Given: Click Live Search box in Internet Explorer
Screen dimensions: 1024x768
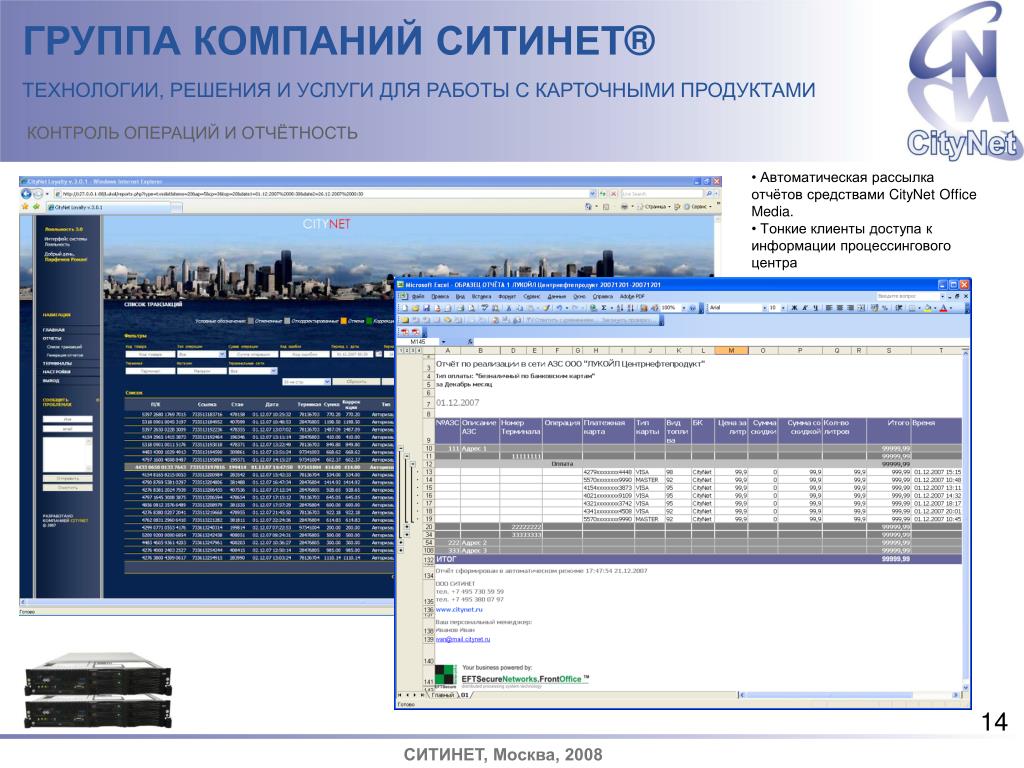Looking at the screenshot, I should tap(662, 194).
